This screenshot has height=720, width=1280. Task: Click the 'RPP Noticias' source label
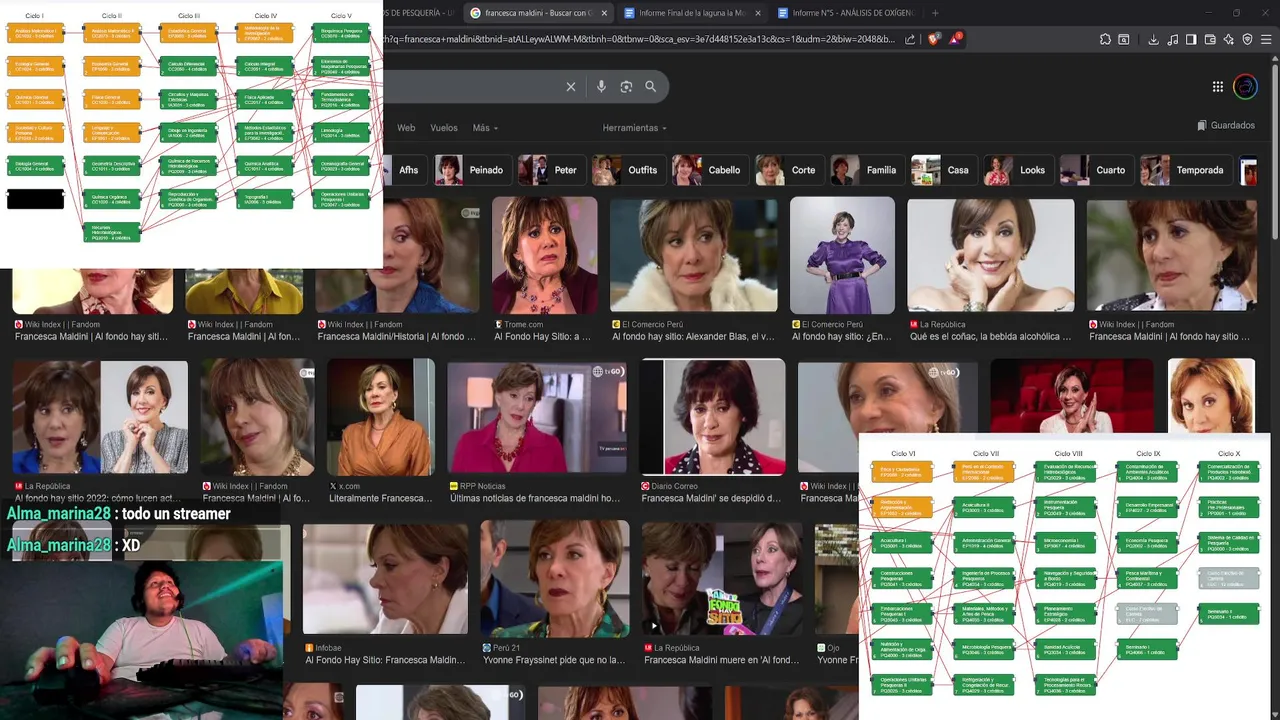point(483,486)
